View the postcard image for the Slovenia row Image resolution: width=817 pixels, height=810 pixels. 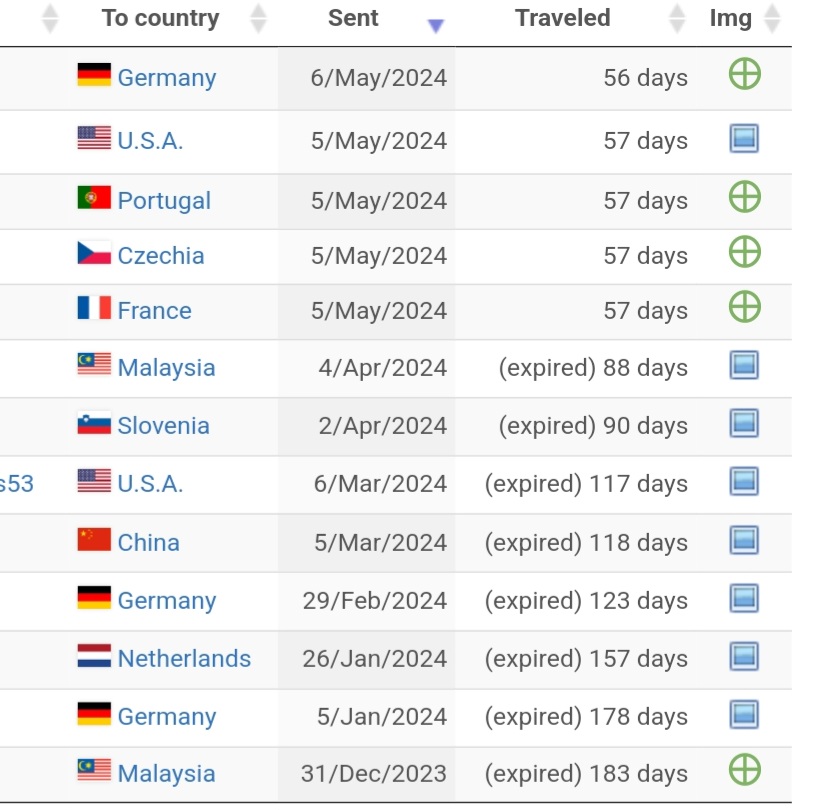[x=744, y=423]
